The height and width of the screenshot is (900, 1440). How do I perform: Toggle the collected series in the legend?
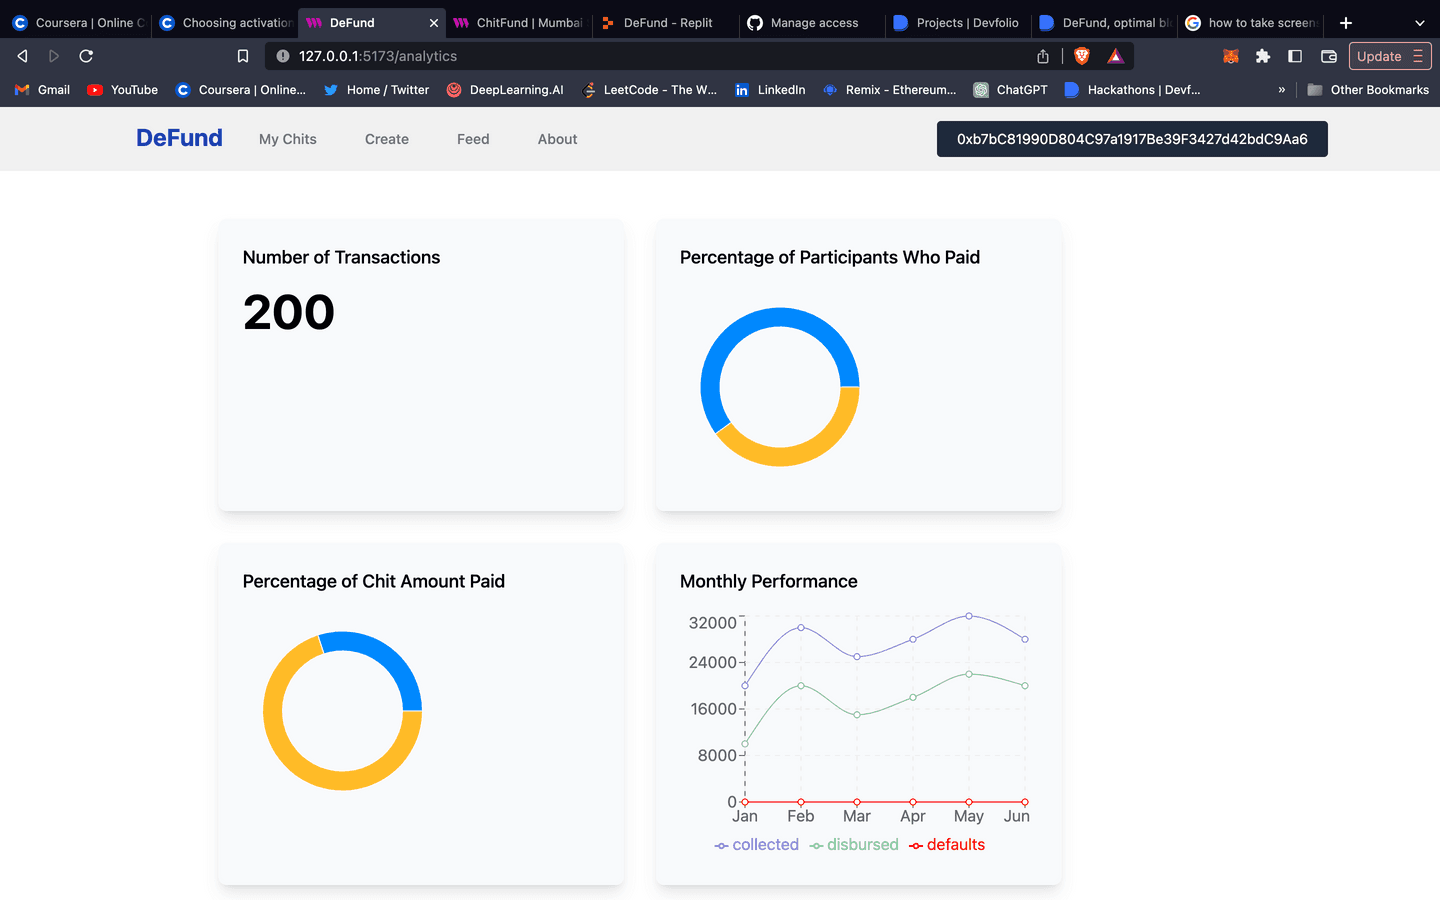click(x=757, y=845)
